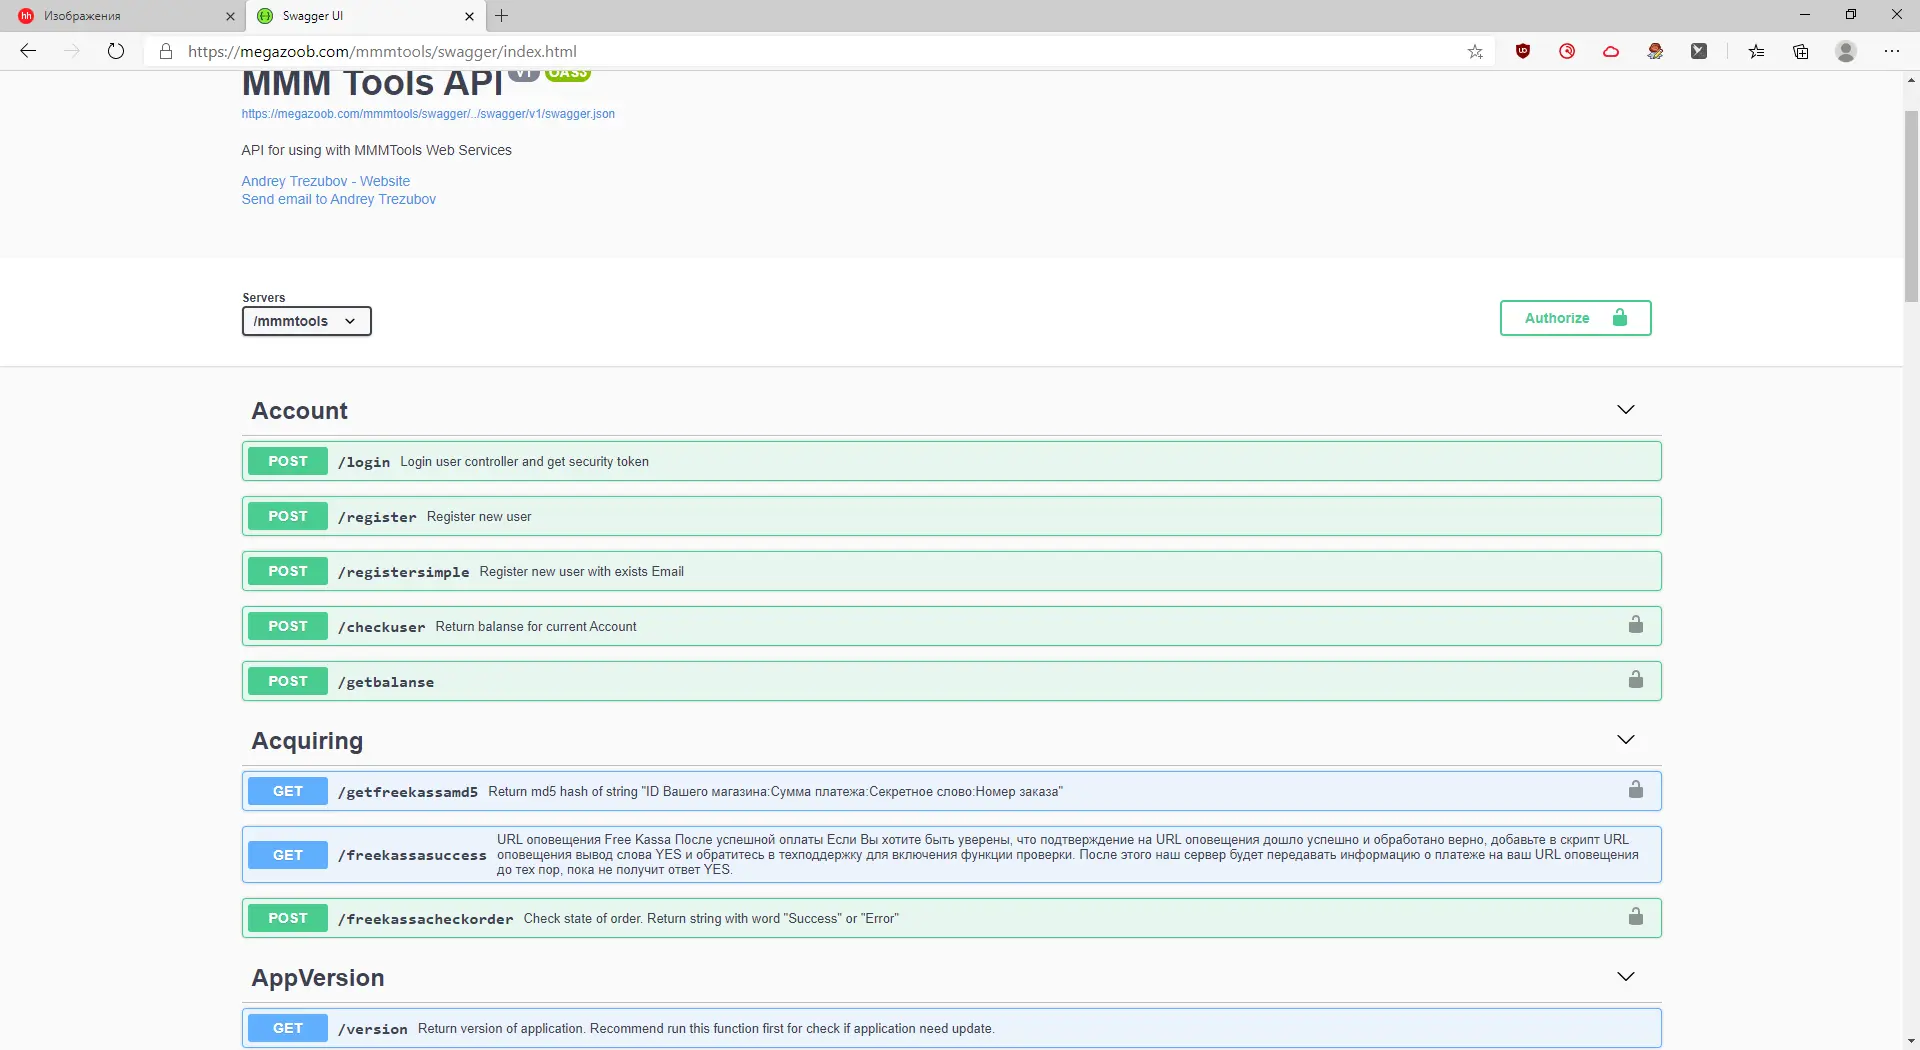Close the Swagger UI tab
This screenshot has width=1920, height=1050.
[469, 16]
